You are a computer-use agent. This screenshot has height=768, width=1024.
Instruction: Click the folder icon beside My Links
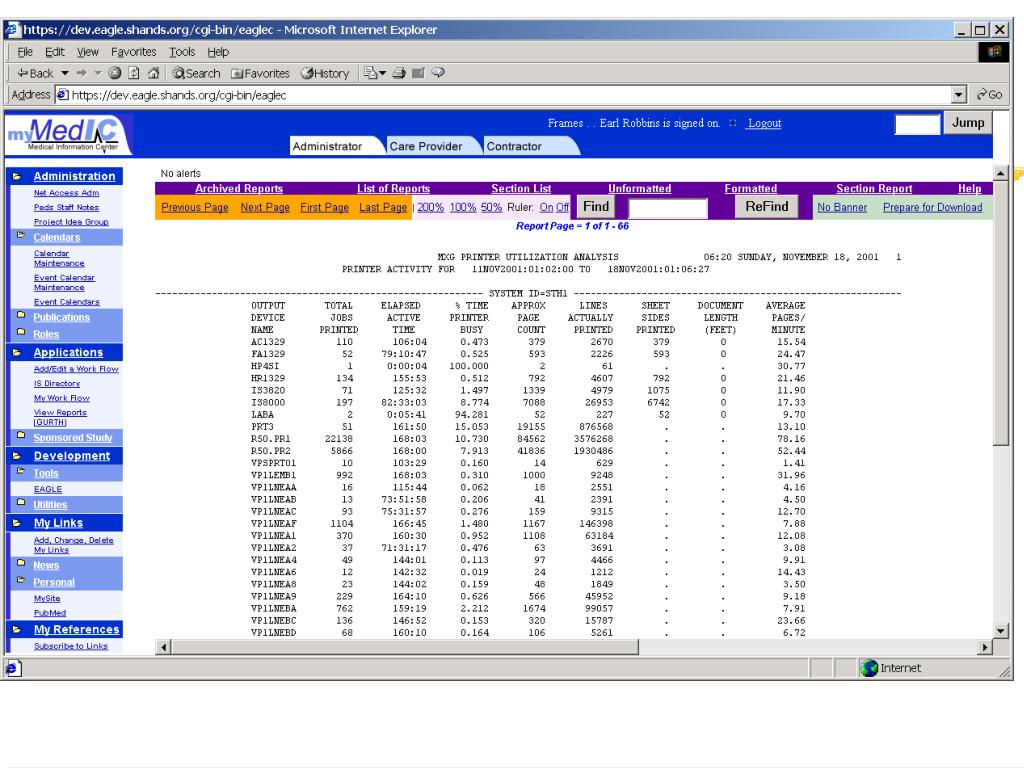[x=17, y=523]
